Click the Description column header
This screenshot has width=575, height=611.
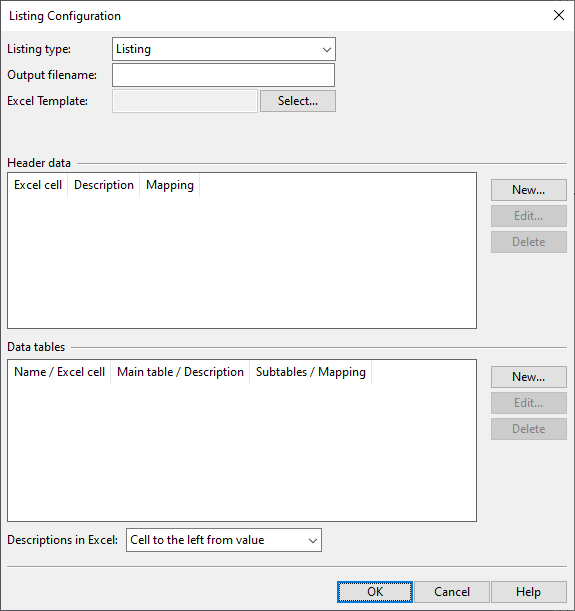click(104, 185)
